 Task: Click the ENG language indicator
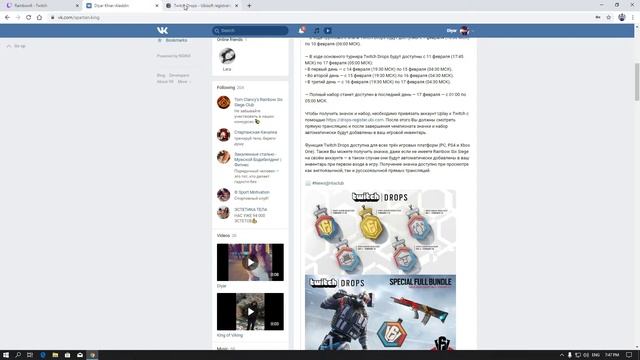point(596,355)
